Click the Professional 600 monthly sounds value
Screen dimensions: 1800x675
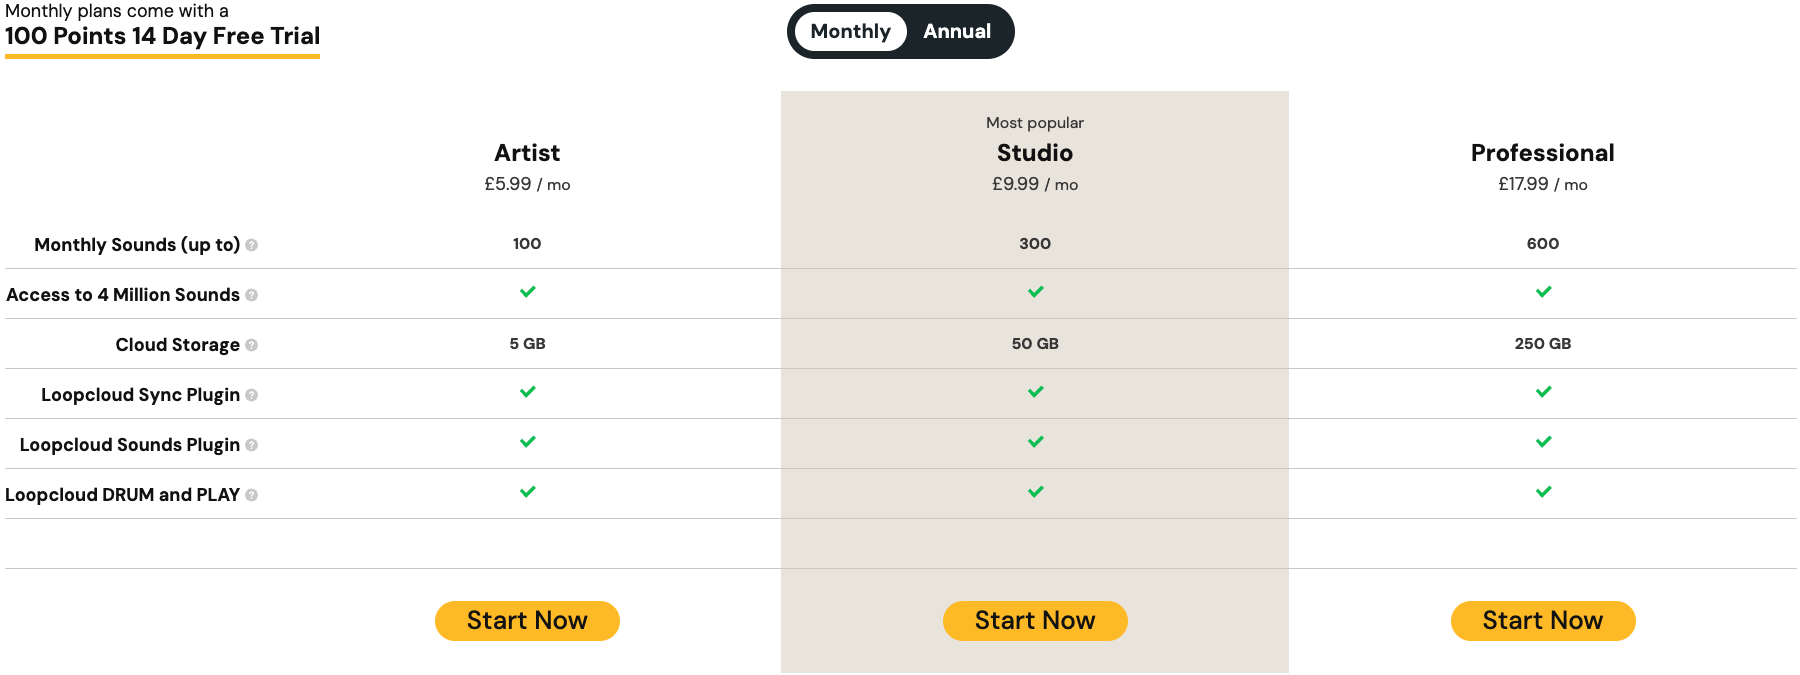pos(1542,244)
